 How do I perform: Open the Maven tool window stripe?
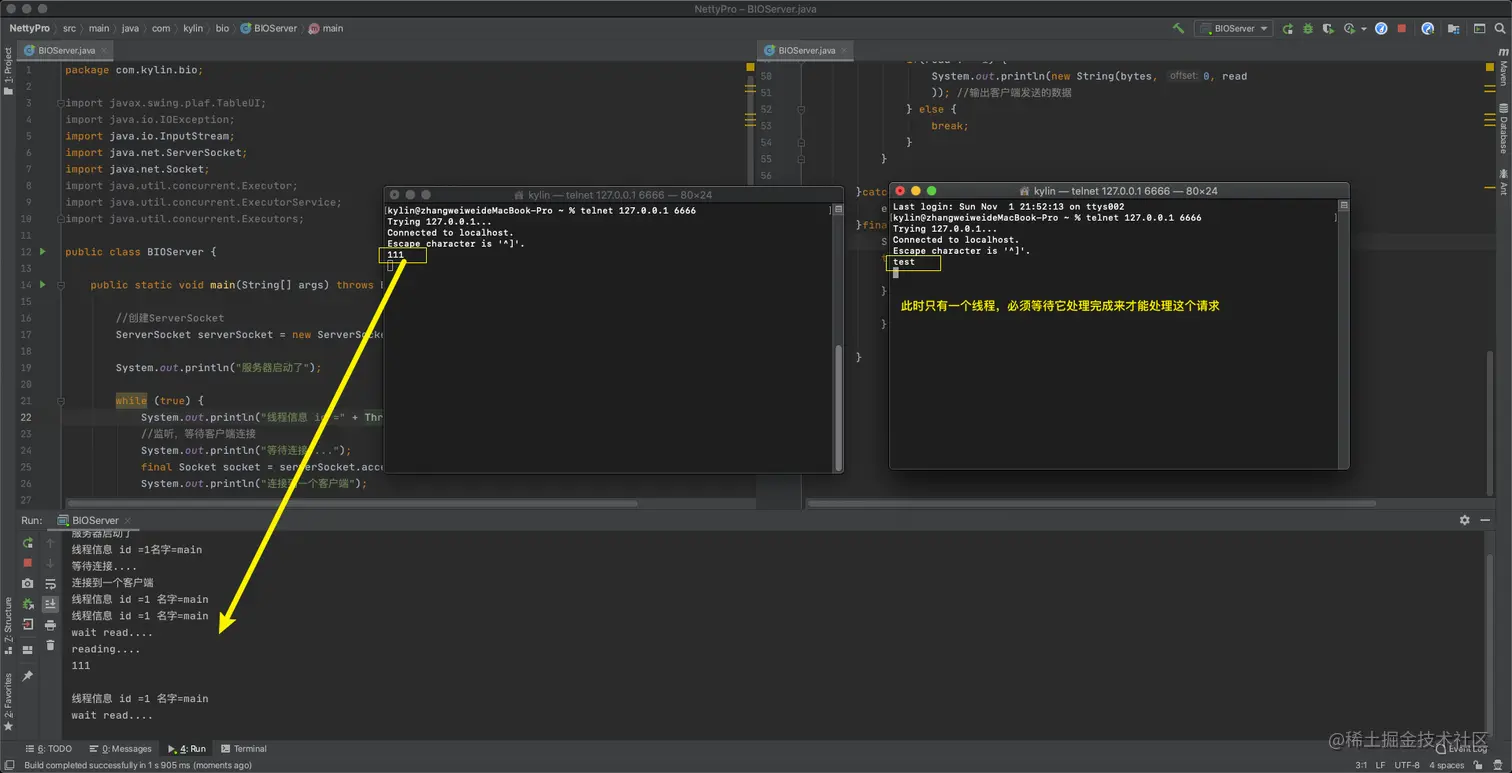click(1502, 66)
